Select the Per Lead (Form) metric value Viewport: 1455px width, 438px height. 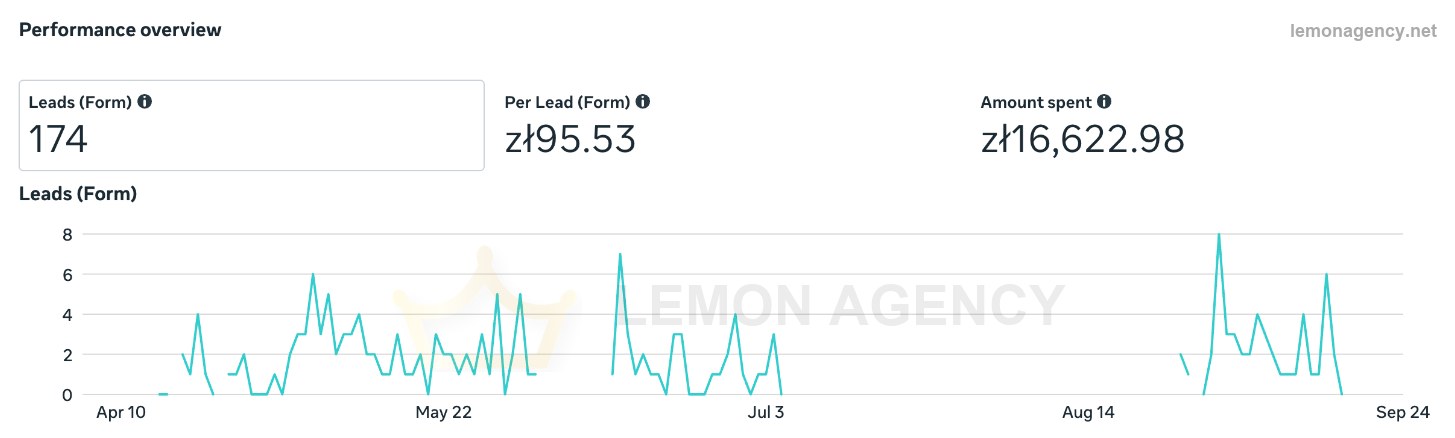point(572,139)
